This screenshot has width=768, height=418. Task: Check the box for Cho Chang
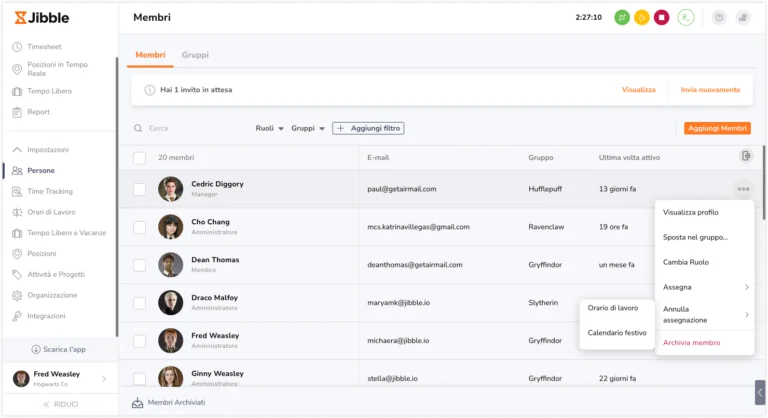(x=140, y=227)
